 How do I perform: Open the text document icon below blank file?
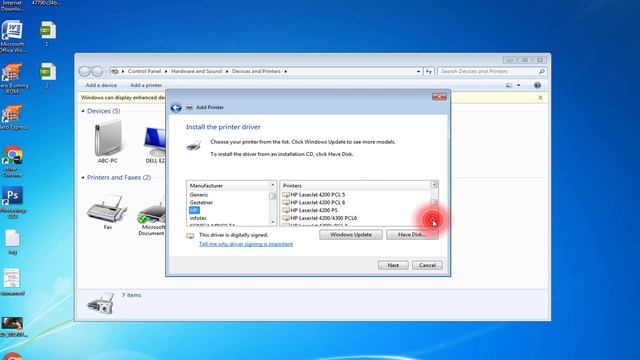pyautogui.click(x=12, y=282)
